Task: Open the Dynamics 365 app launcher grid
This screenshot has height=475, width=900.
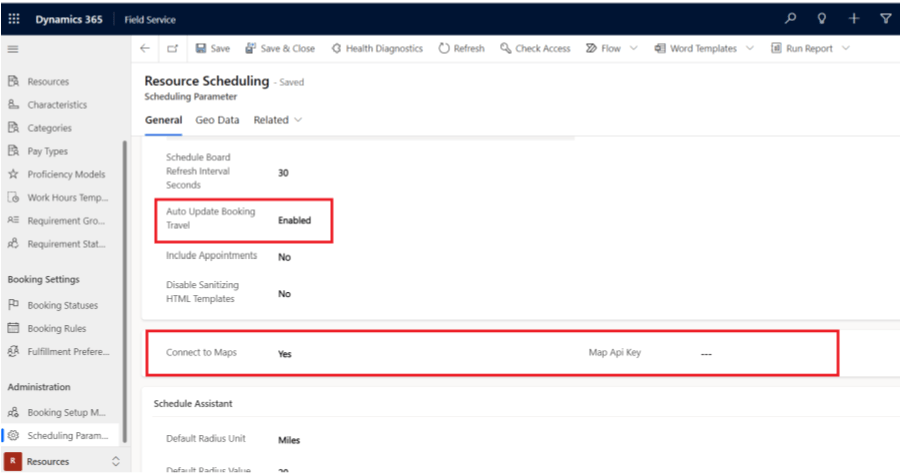Action: (x=14, y=19)
